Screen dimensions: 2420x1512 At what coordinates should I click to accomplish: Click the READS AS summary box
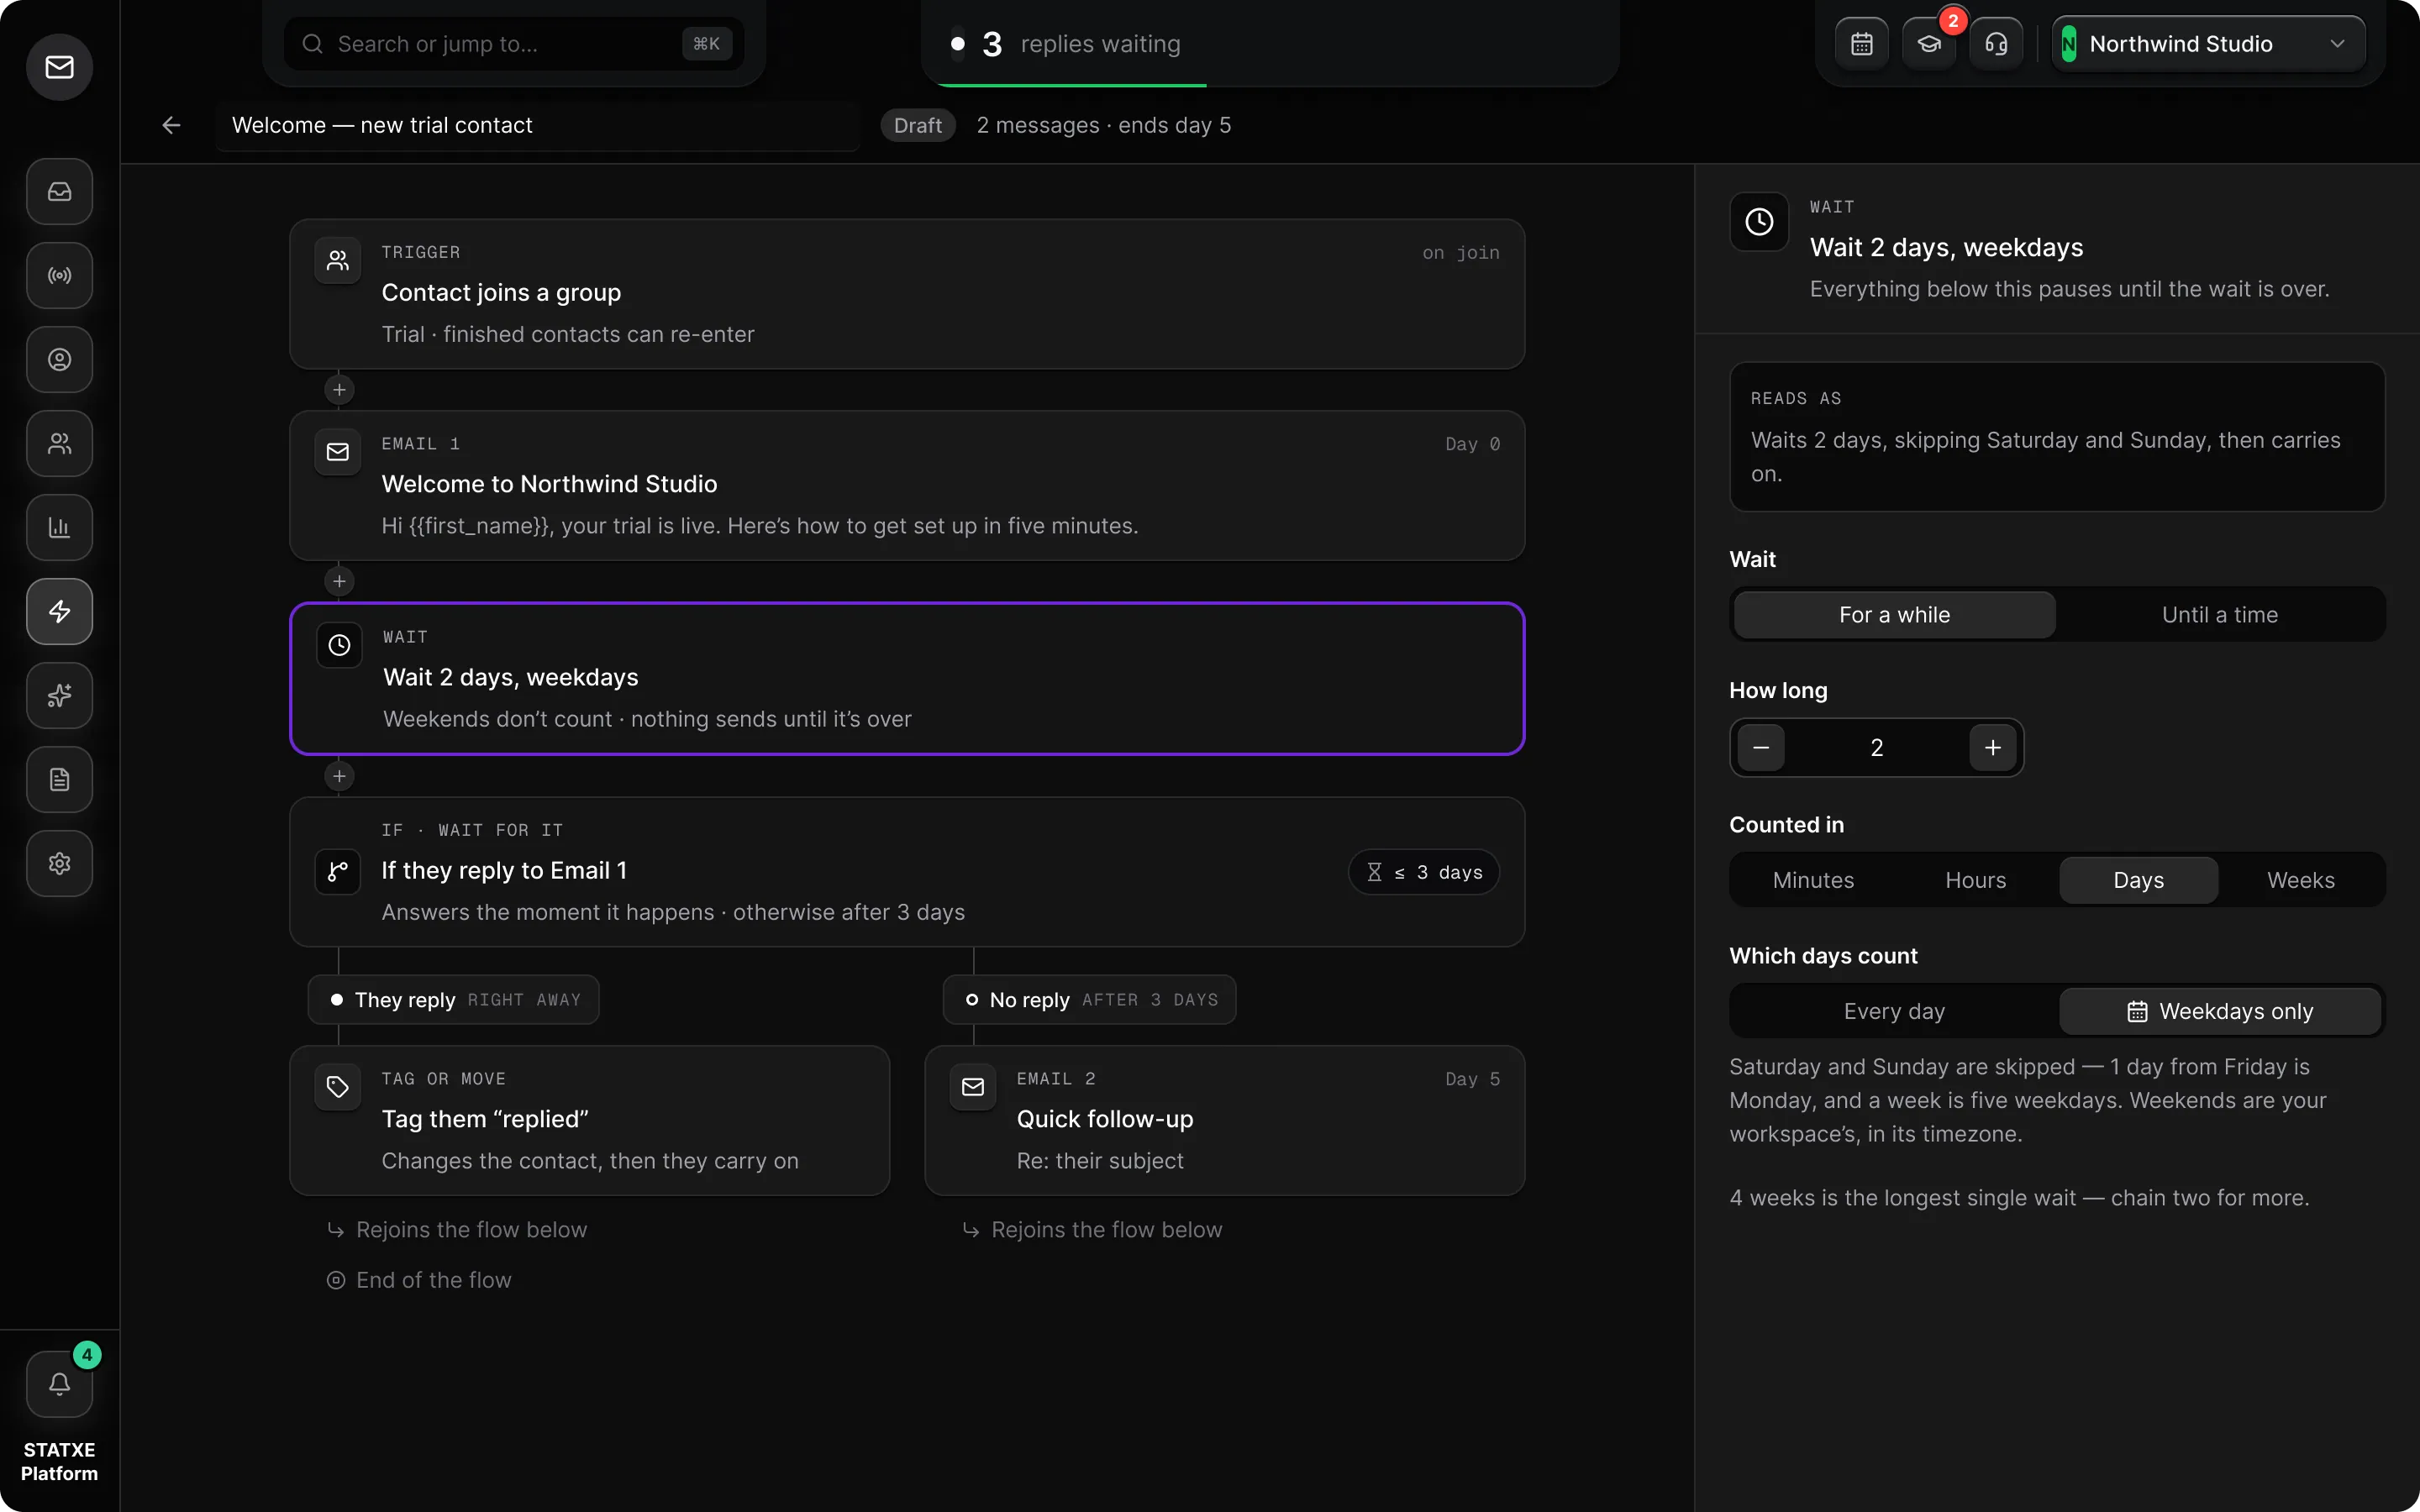pyautogui.click(x=2057, y=437)
